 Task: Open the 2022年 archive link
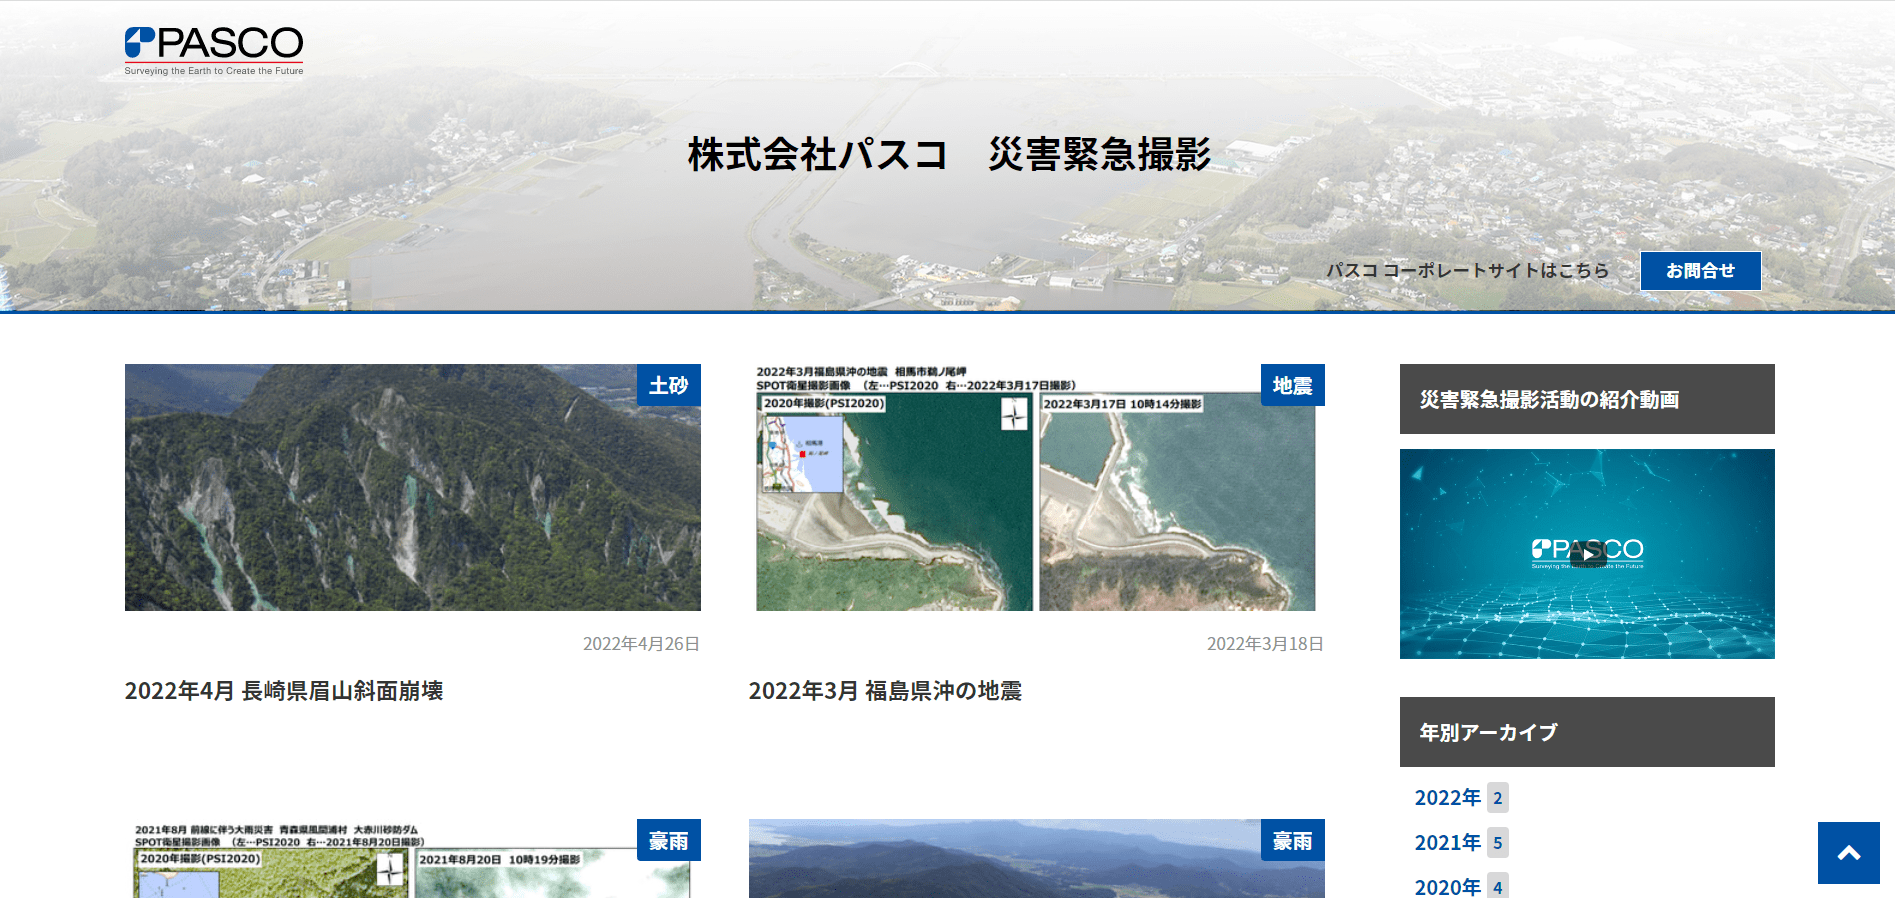1447,798
